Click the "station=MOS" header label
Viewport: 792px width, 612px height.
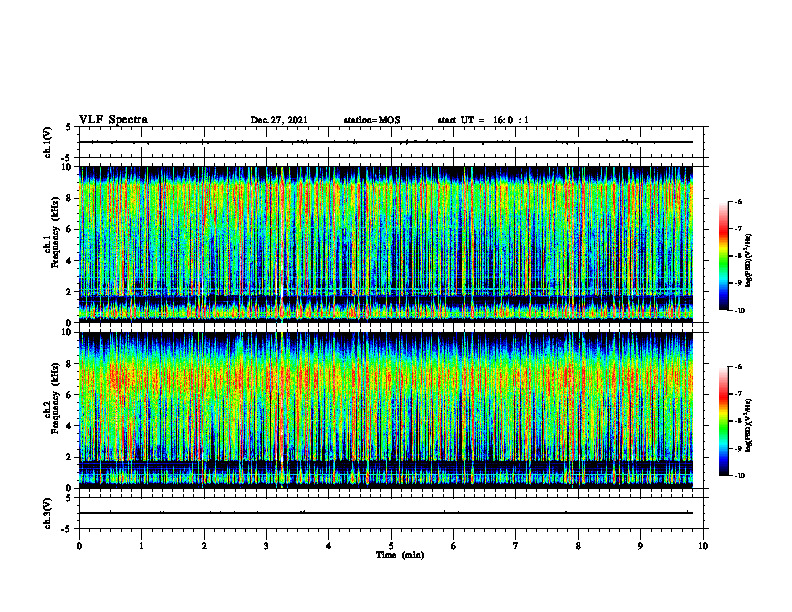point(372,120)
